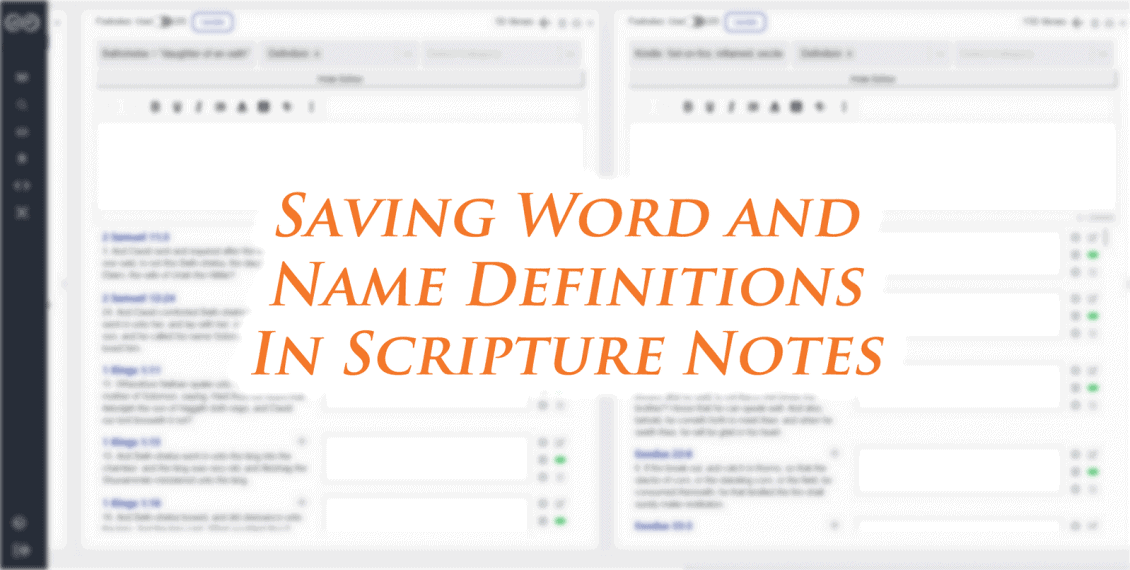Toggle bold in the Kindle panel editor
The image size is (1130, 570).
(688, 107)
